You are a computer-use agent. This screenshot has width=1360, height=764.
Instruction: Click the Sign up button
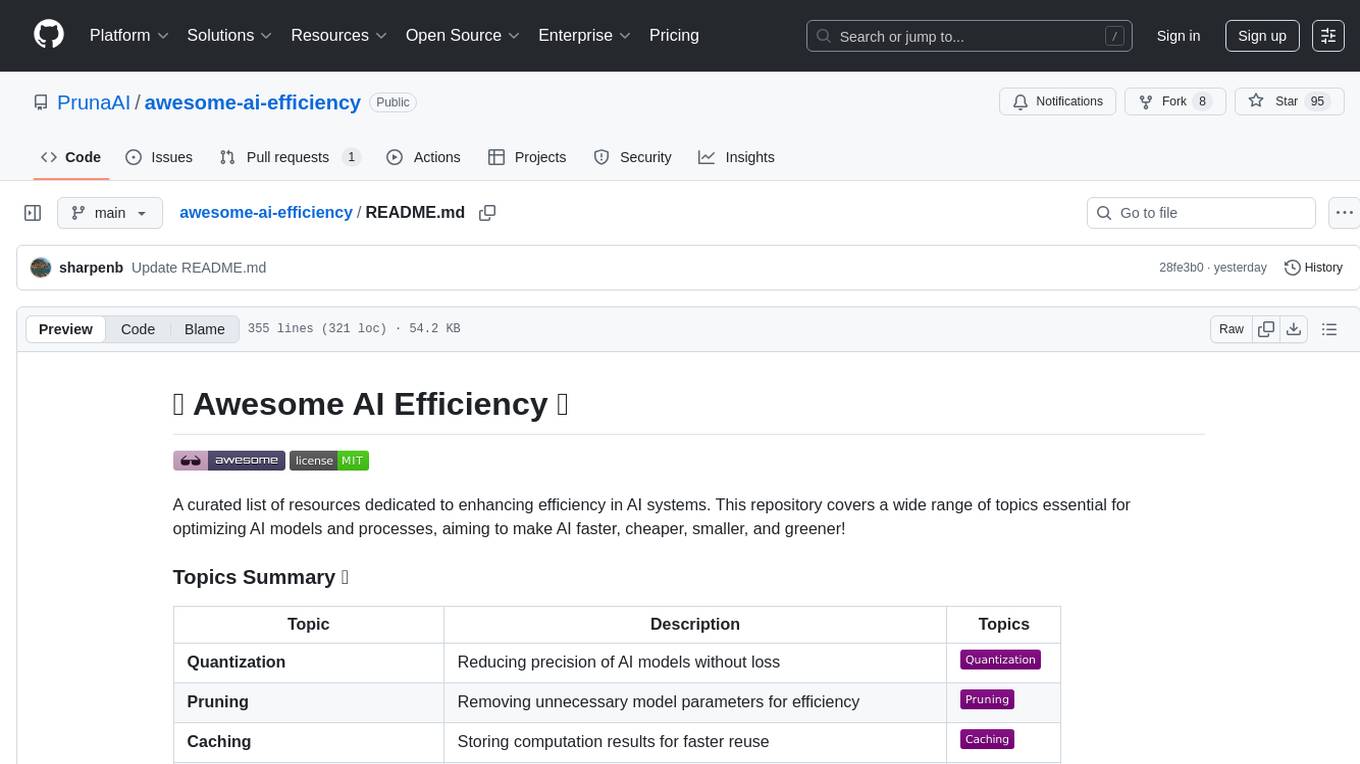coord(1262,36)
